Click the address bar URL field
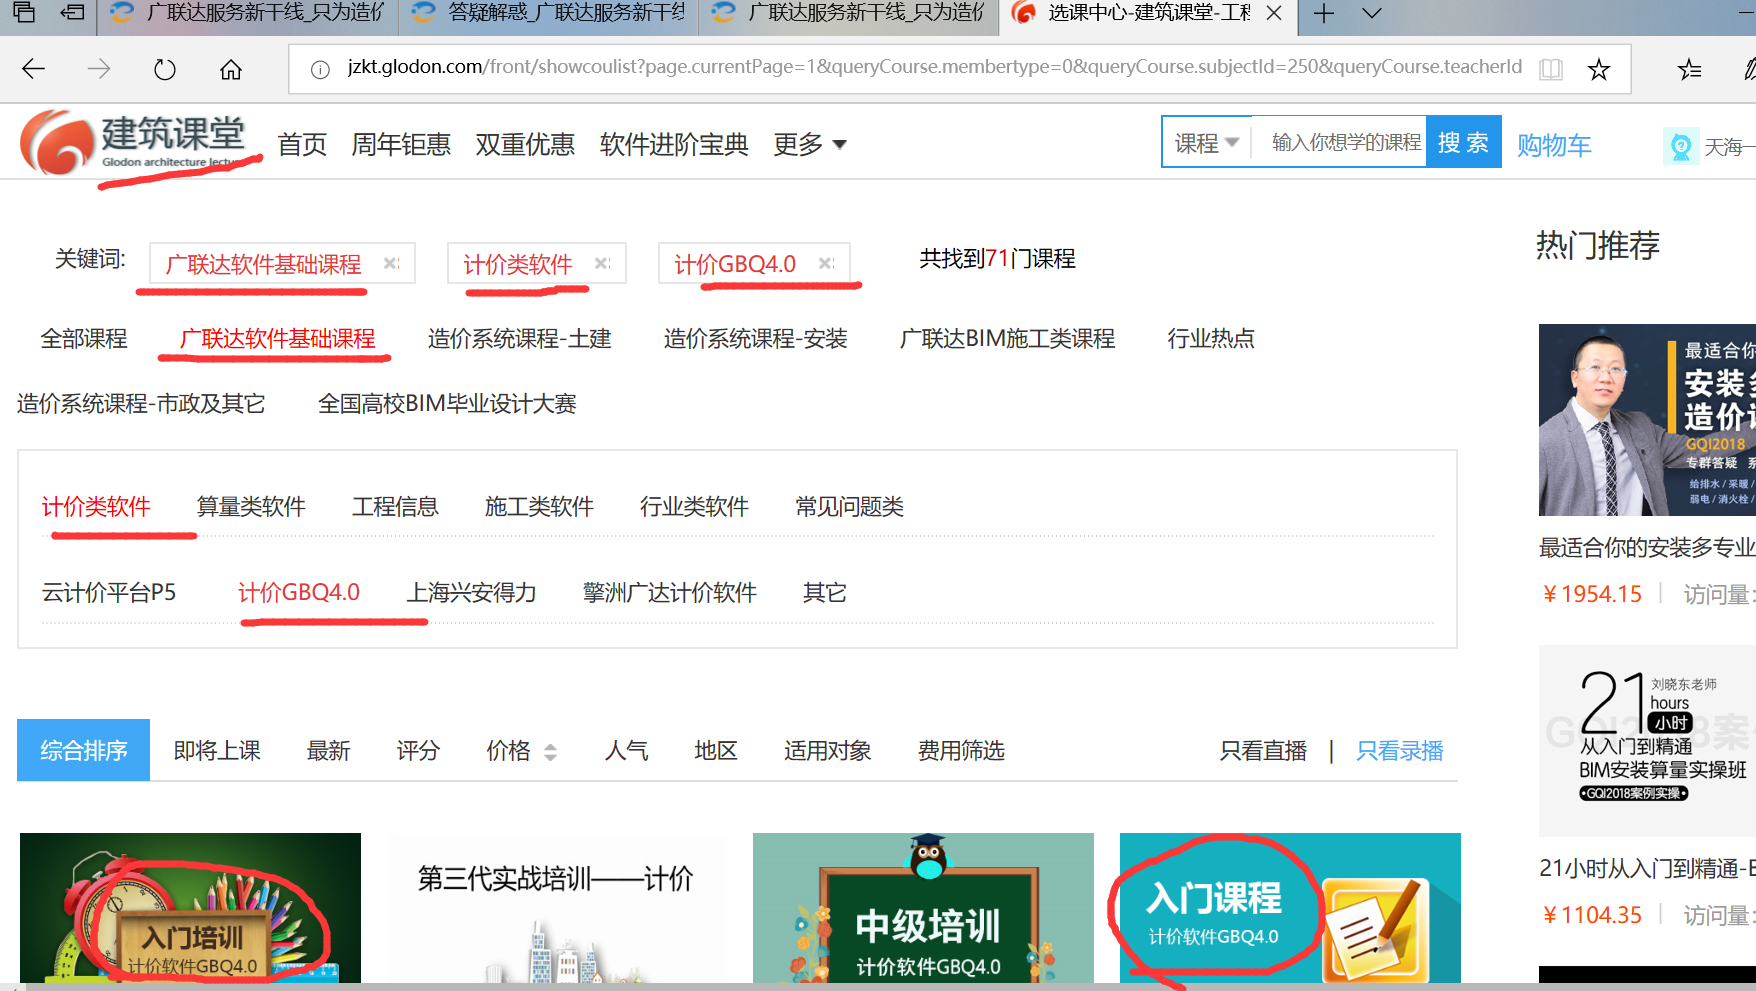Screen dimensions: 1756x991 [x=934, y=67]
